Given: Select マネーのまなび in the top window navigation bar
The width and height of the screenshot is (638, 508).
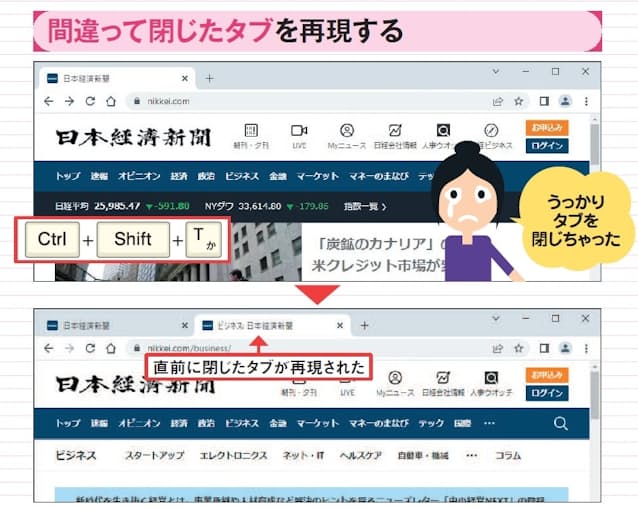Looking at the screenshot, I should tap(379, 176).
